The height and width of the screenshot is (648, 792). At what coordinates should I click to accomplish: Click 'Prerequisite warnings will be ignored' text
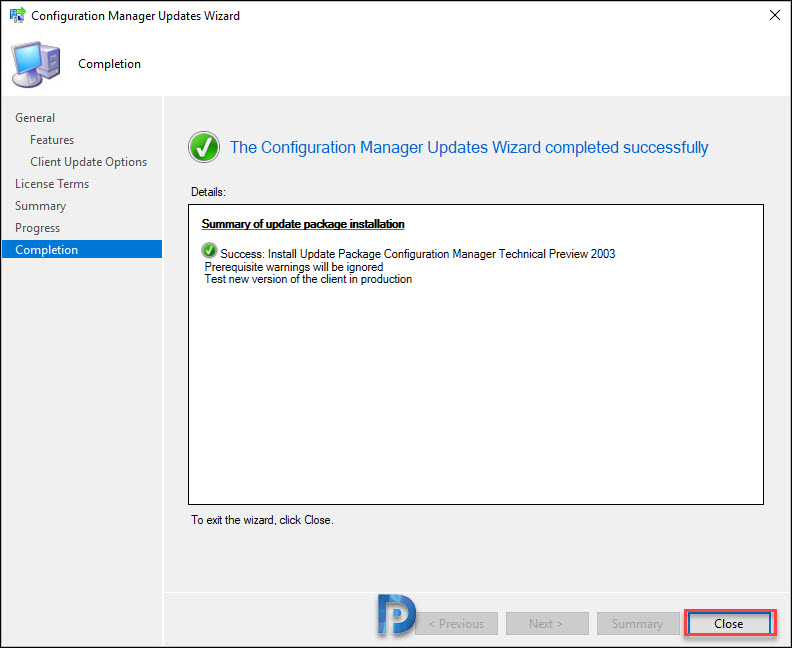click(294, 267)
